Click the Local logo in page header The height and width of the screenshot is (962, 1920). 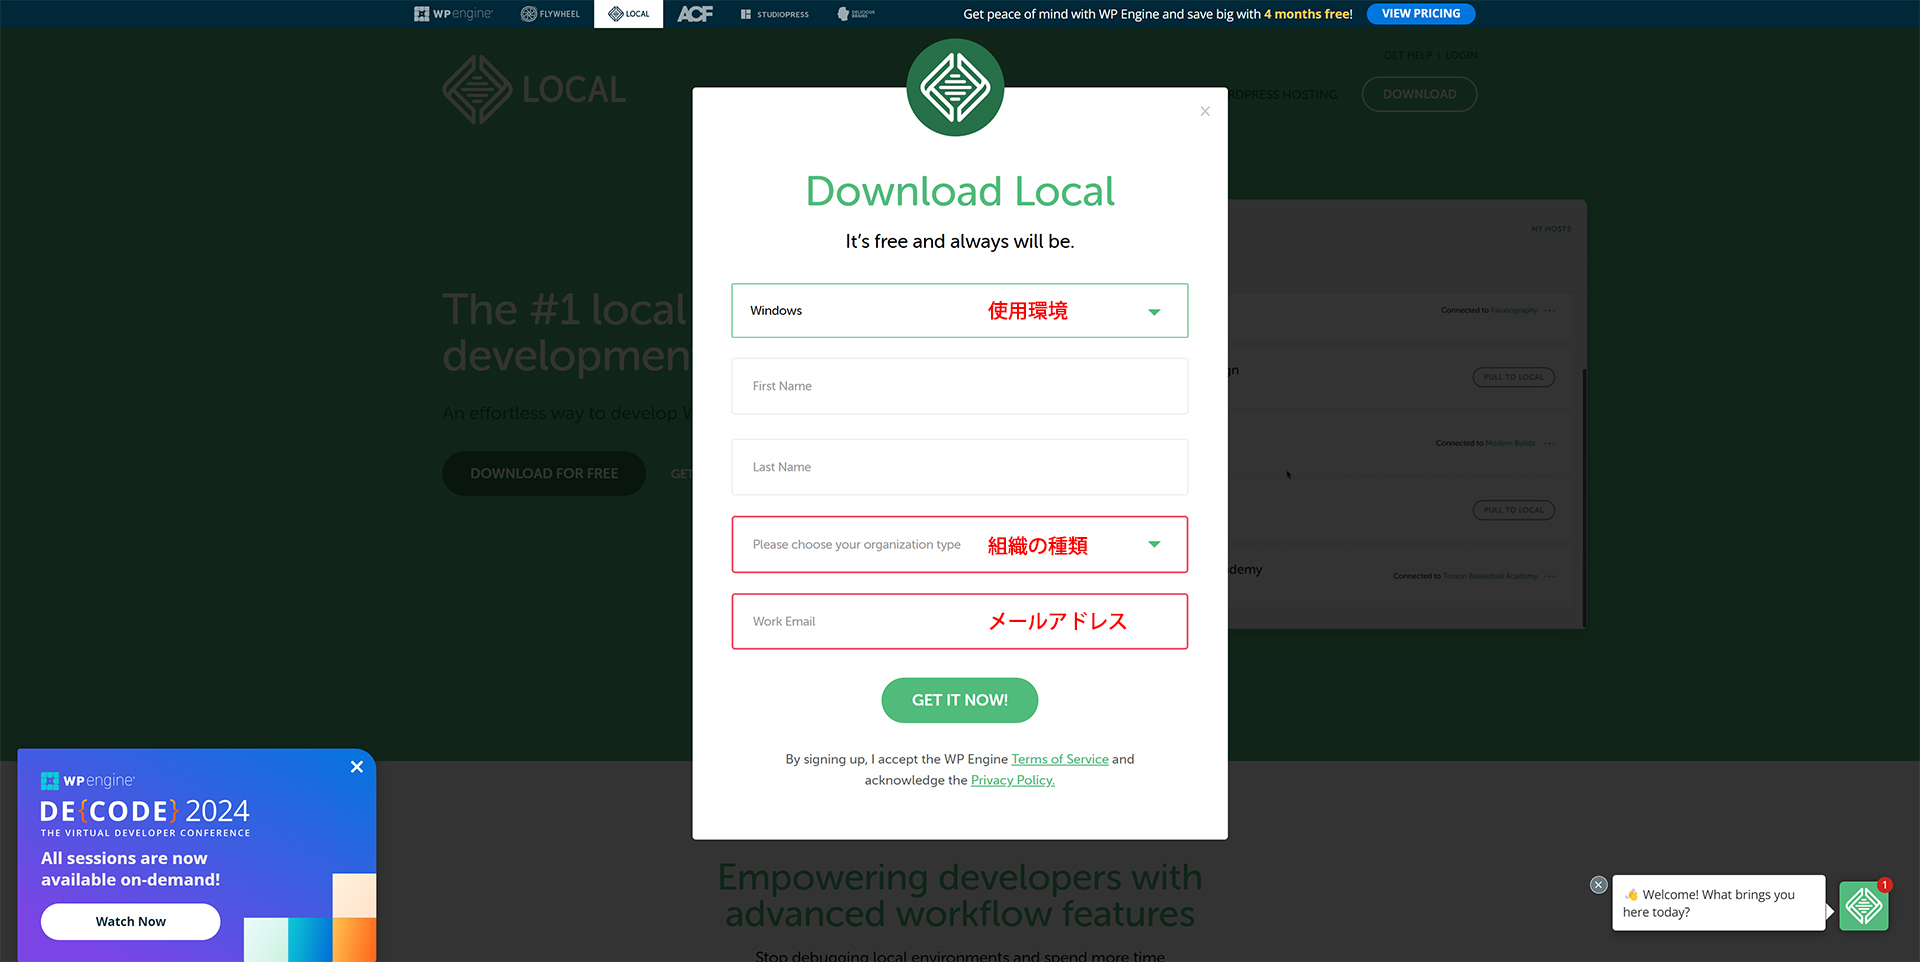534,90
